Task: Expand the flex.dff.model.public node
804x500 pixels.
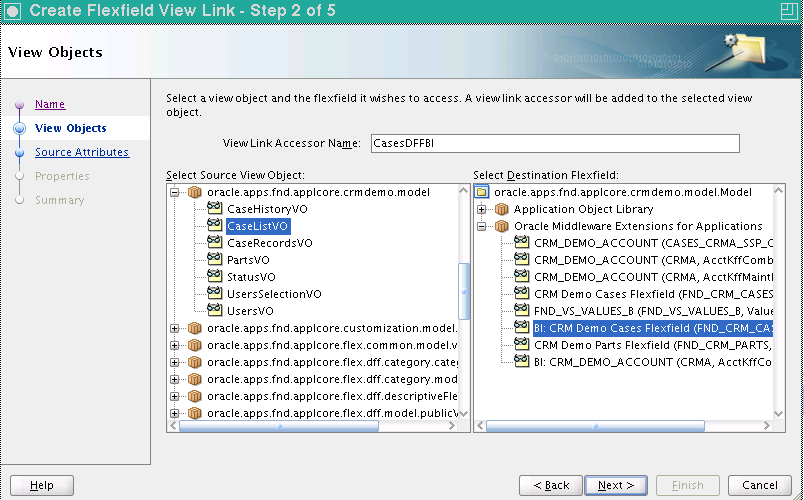Action: pos(174,413)
